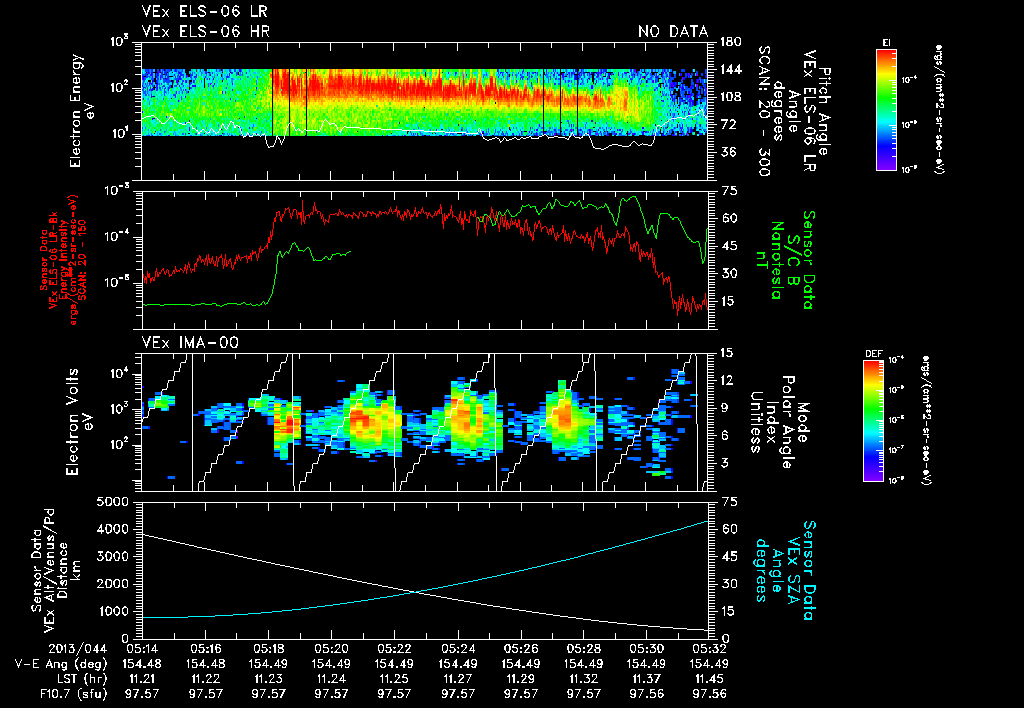Click the 05:22 time tick label
Image resolution: width=1024 pixels, height=708 pixels.
(x=394, y=649)
